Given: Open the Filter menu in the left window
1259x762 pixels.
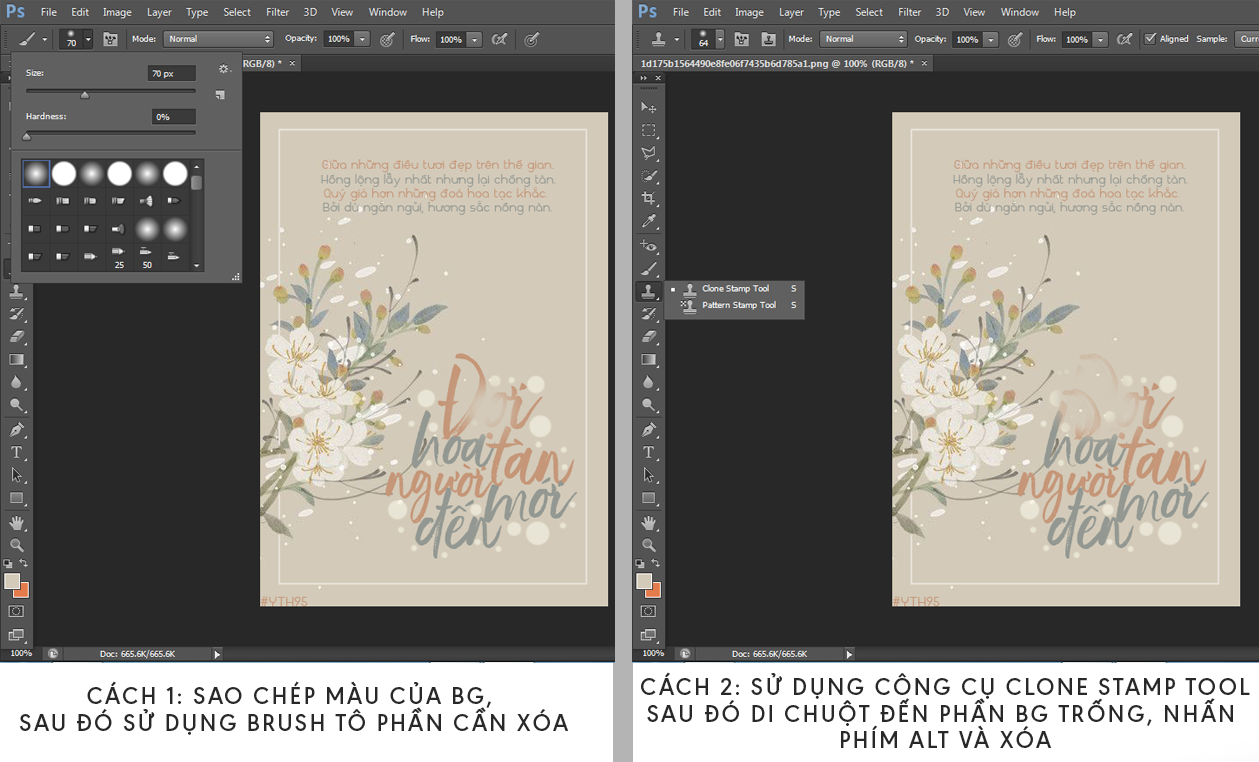Looking at the screenshot, I should (x=278, y=12).
